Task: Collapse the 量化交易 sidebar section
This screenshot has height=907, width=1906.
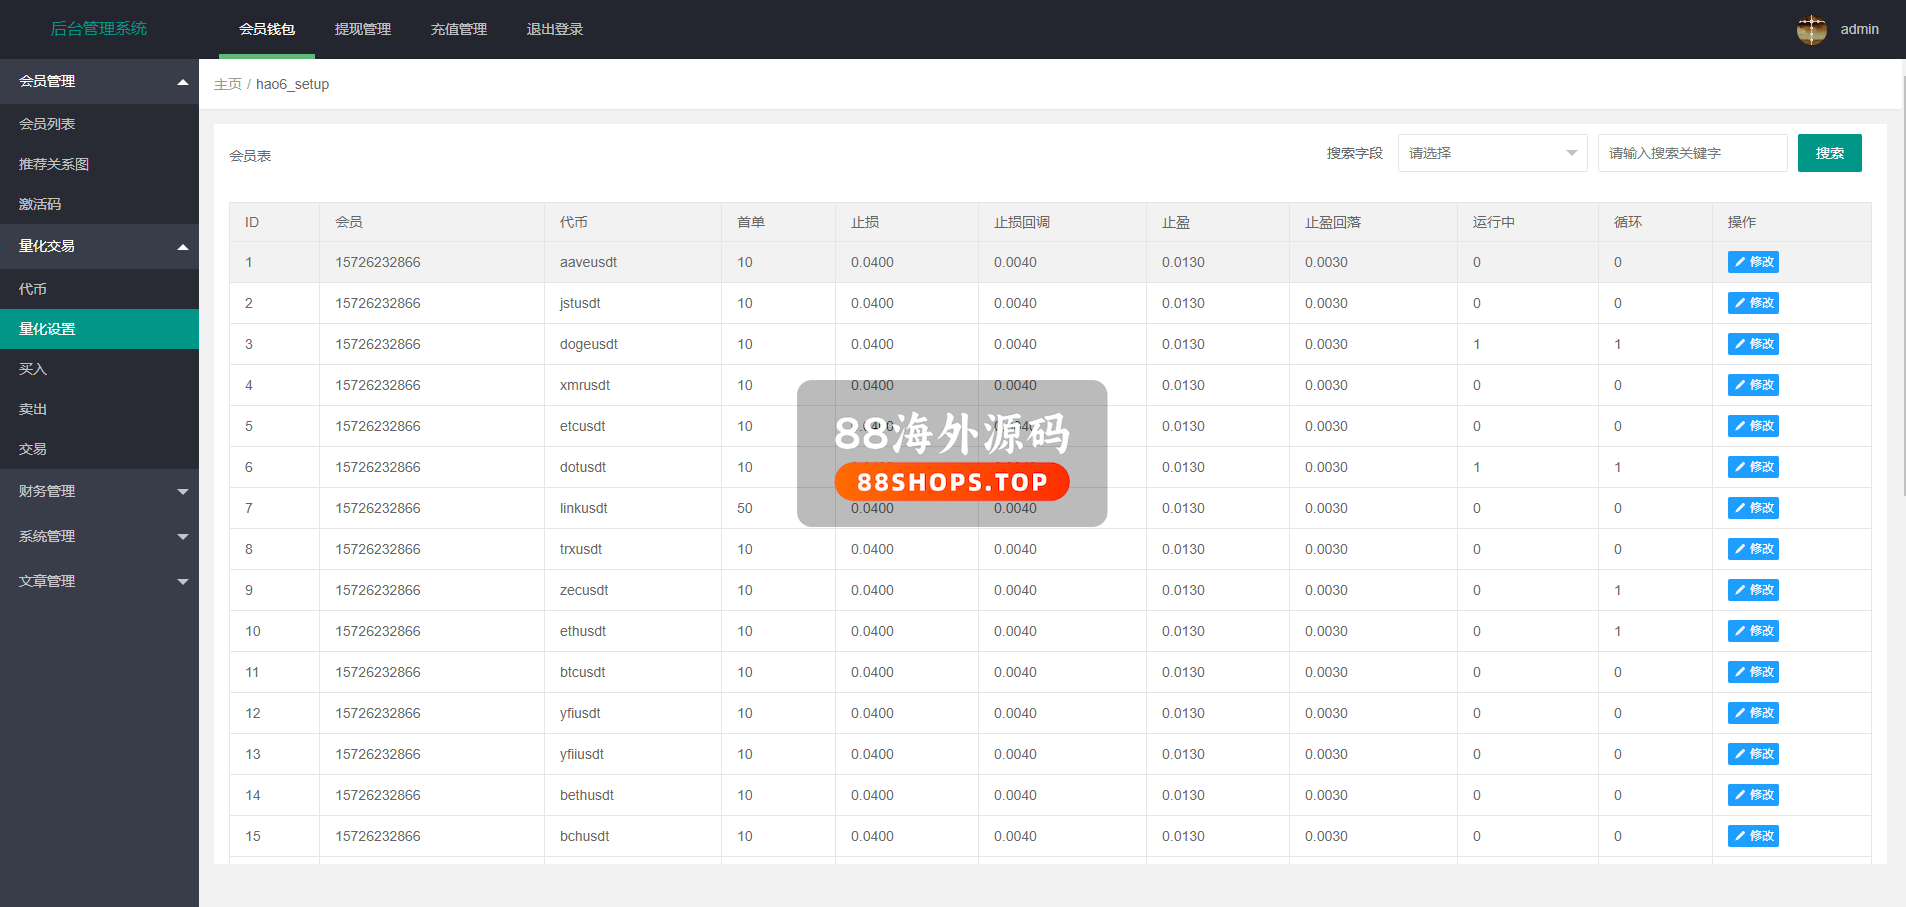Action: (99, 246)
